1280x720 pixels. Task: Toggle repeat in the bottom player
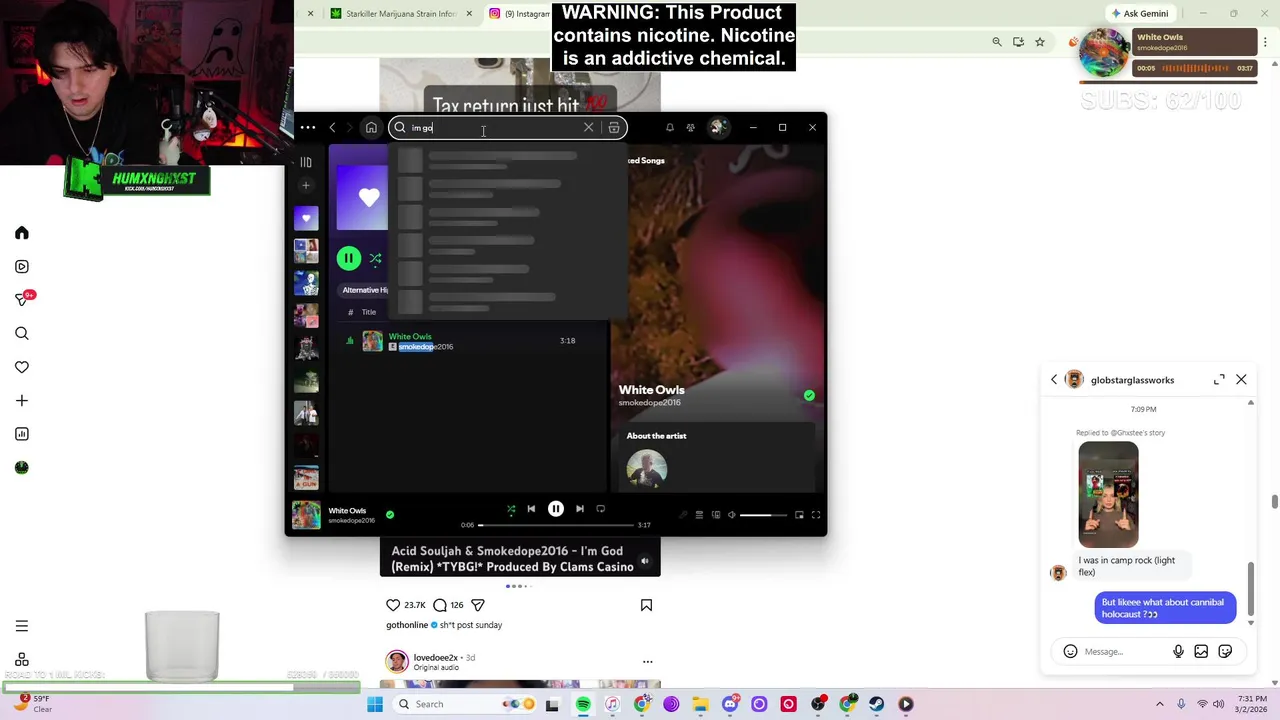[600, 509]
